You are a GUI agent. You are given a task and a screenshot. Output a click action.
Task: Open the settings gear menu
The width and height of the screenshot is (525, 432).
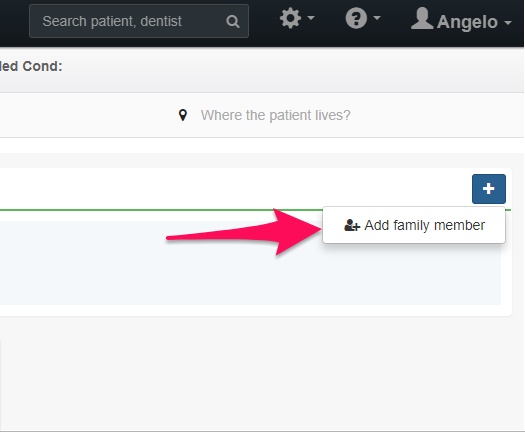290,18
